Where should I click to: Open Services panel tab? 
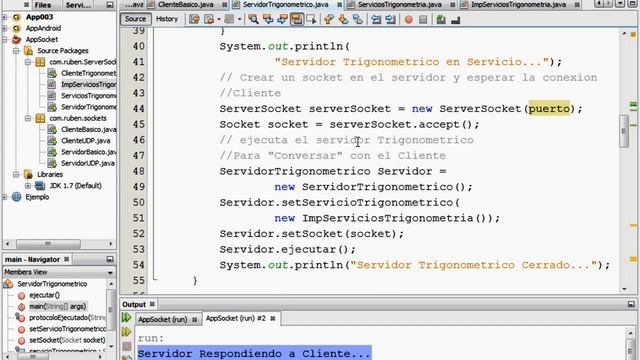click(78, 5)
